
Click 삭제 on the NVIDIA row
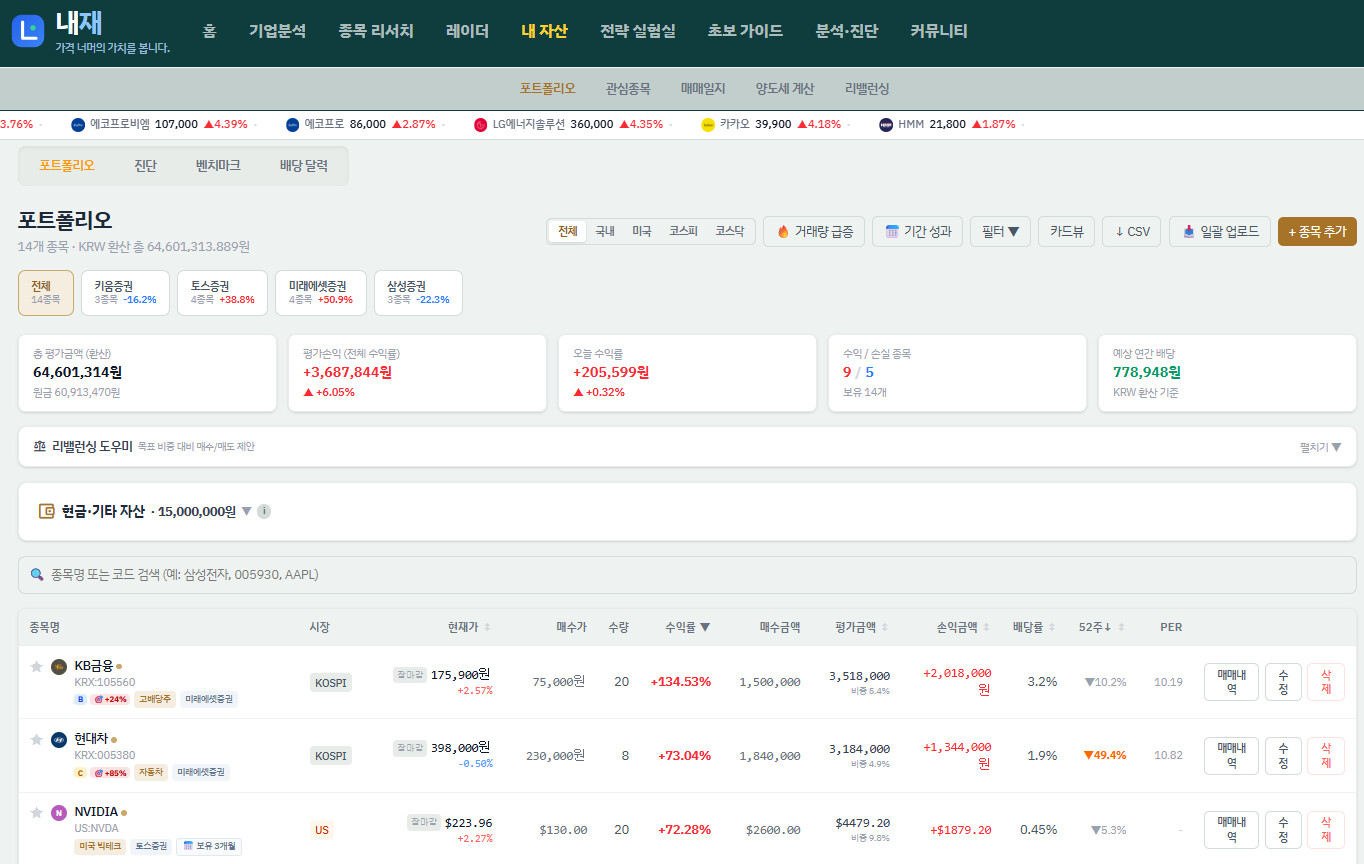1326,829
